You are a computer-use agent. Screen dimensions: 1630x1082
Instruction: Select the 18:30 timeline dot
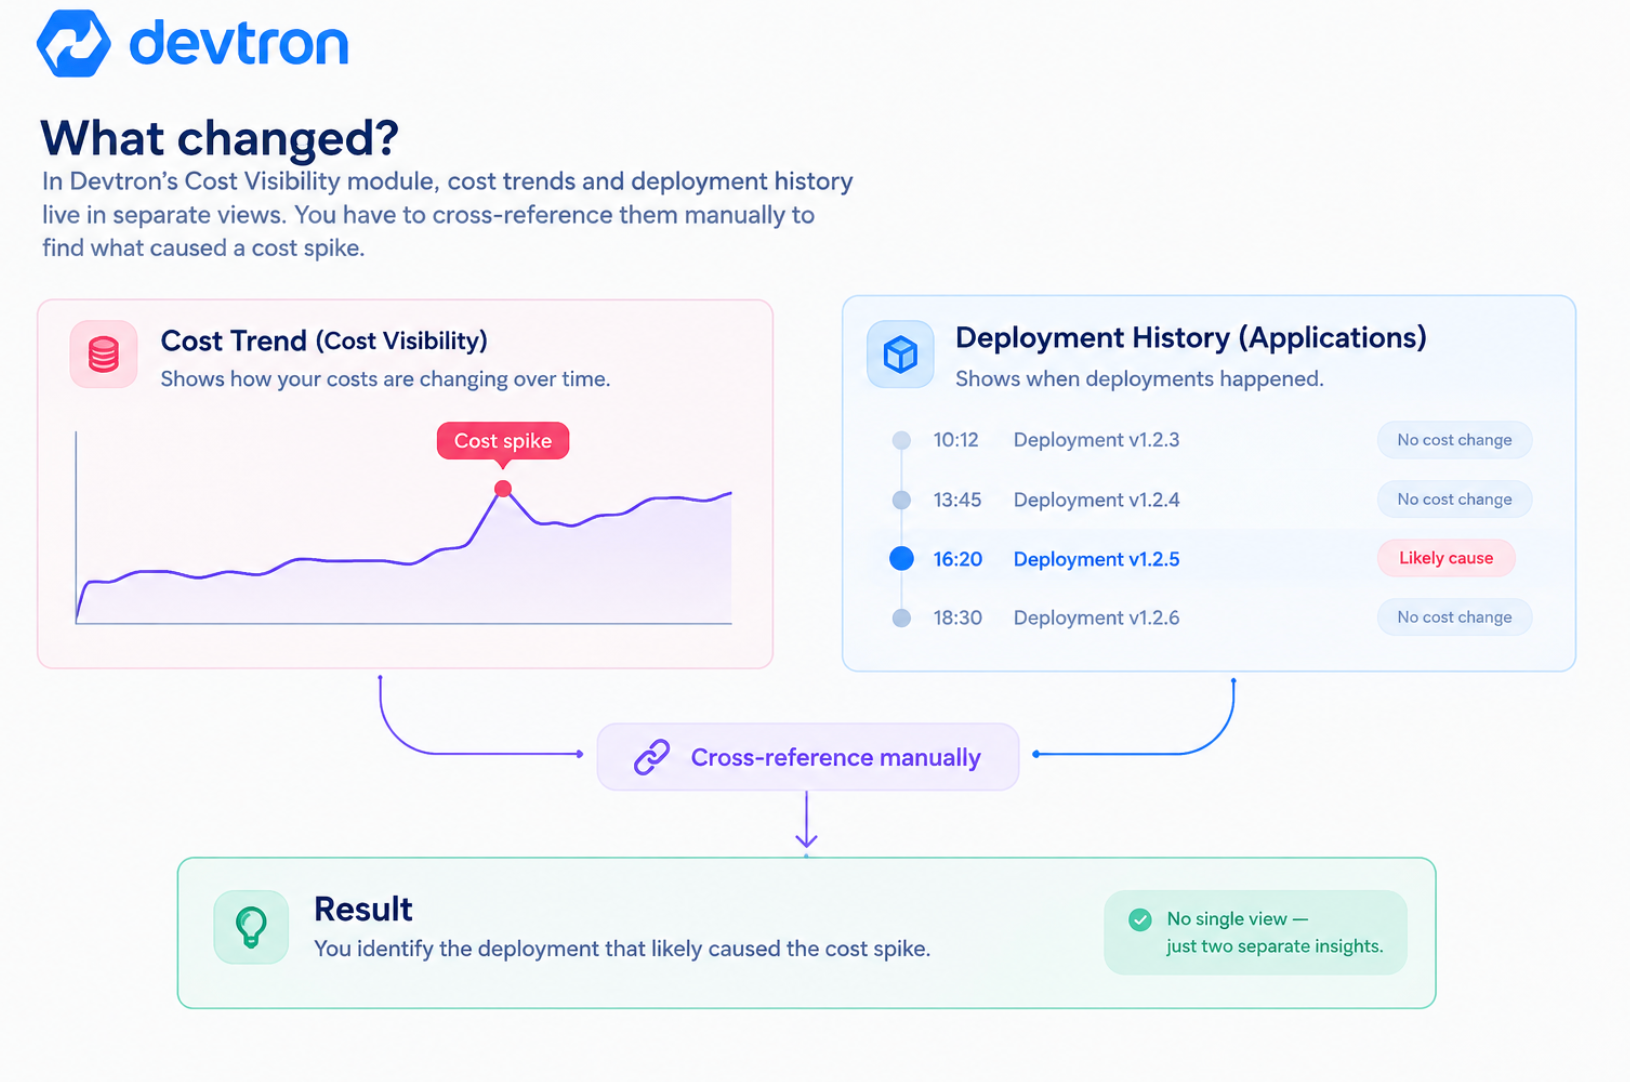(x=901, y=618)
